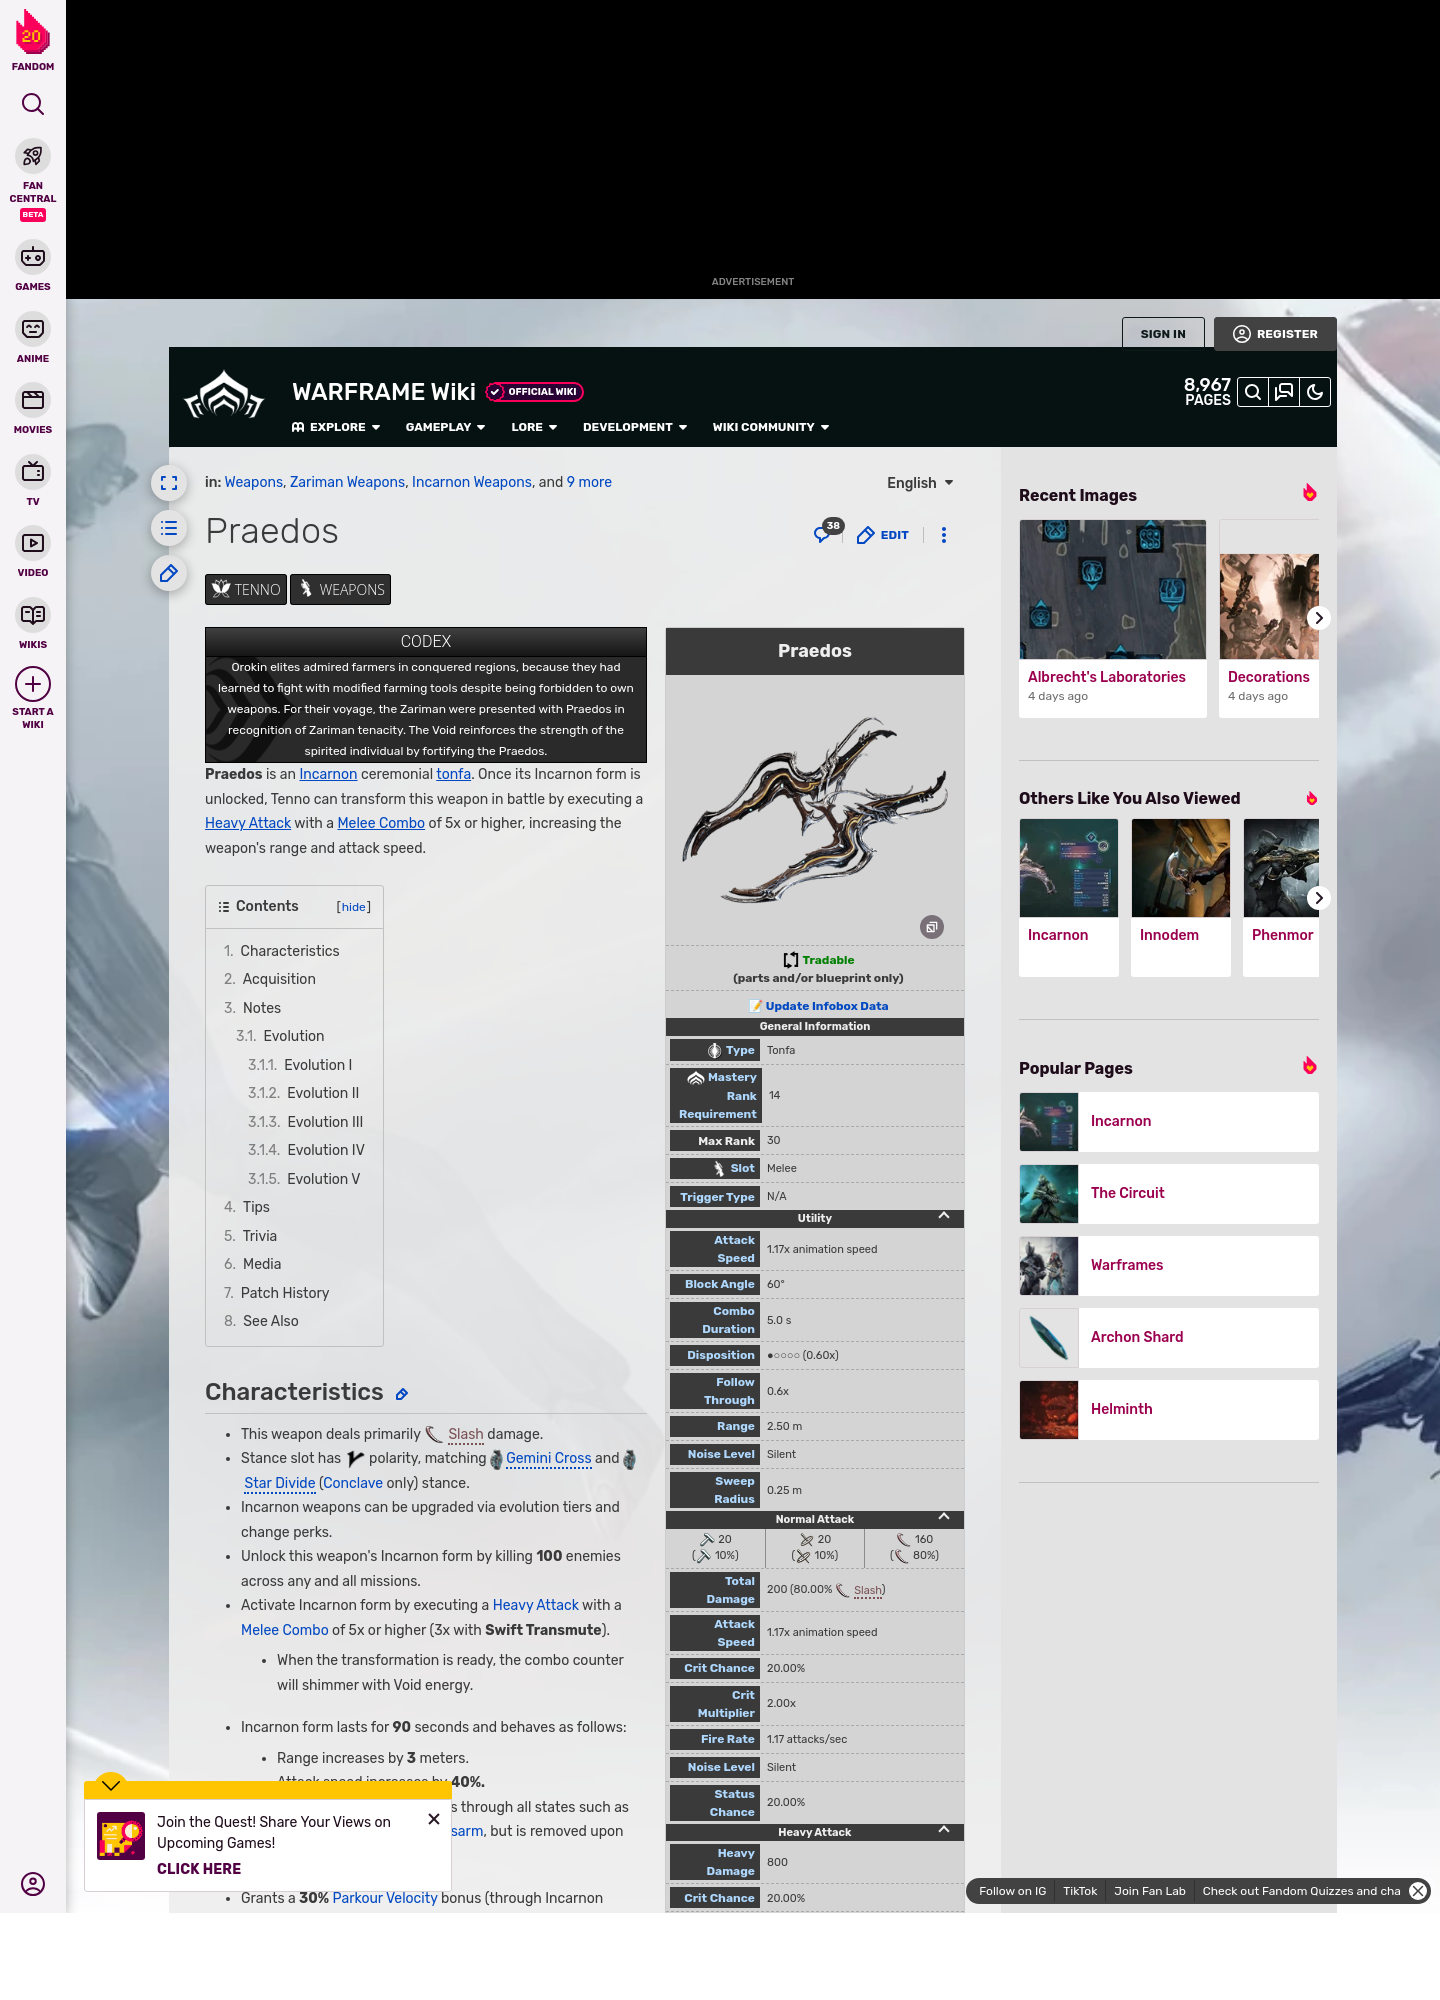Show next Recent Images
The width and height of the screenshot is (1440, 2000).
click(x=1319, y=618)
